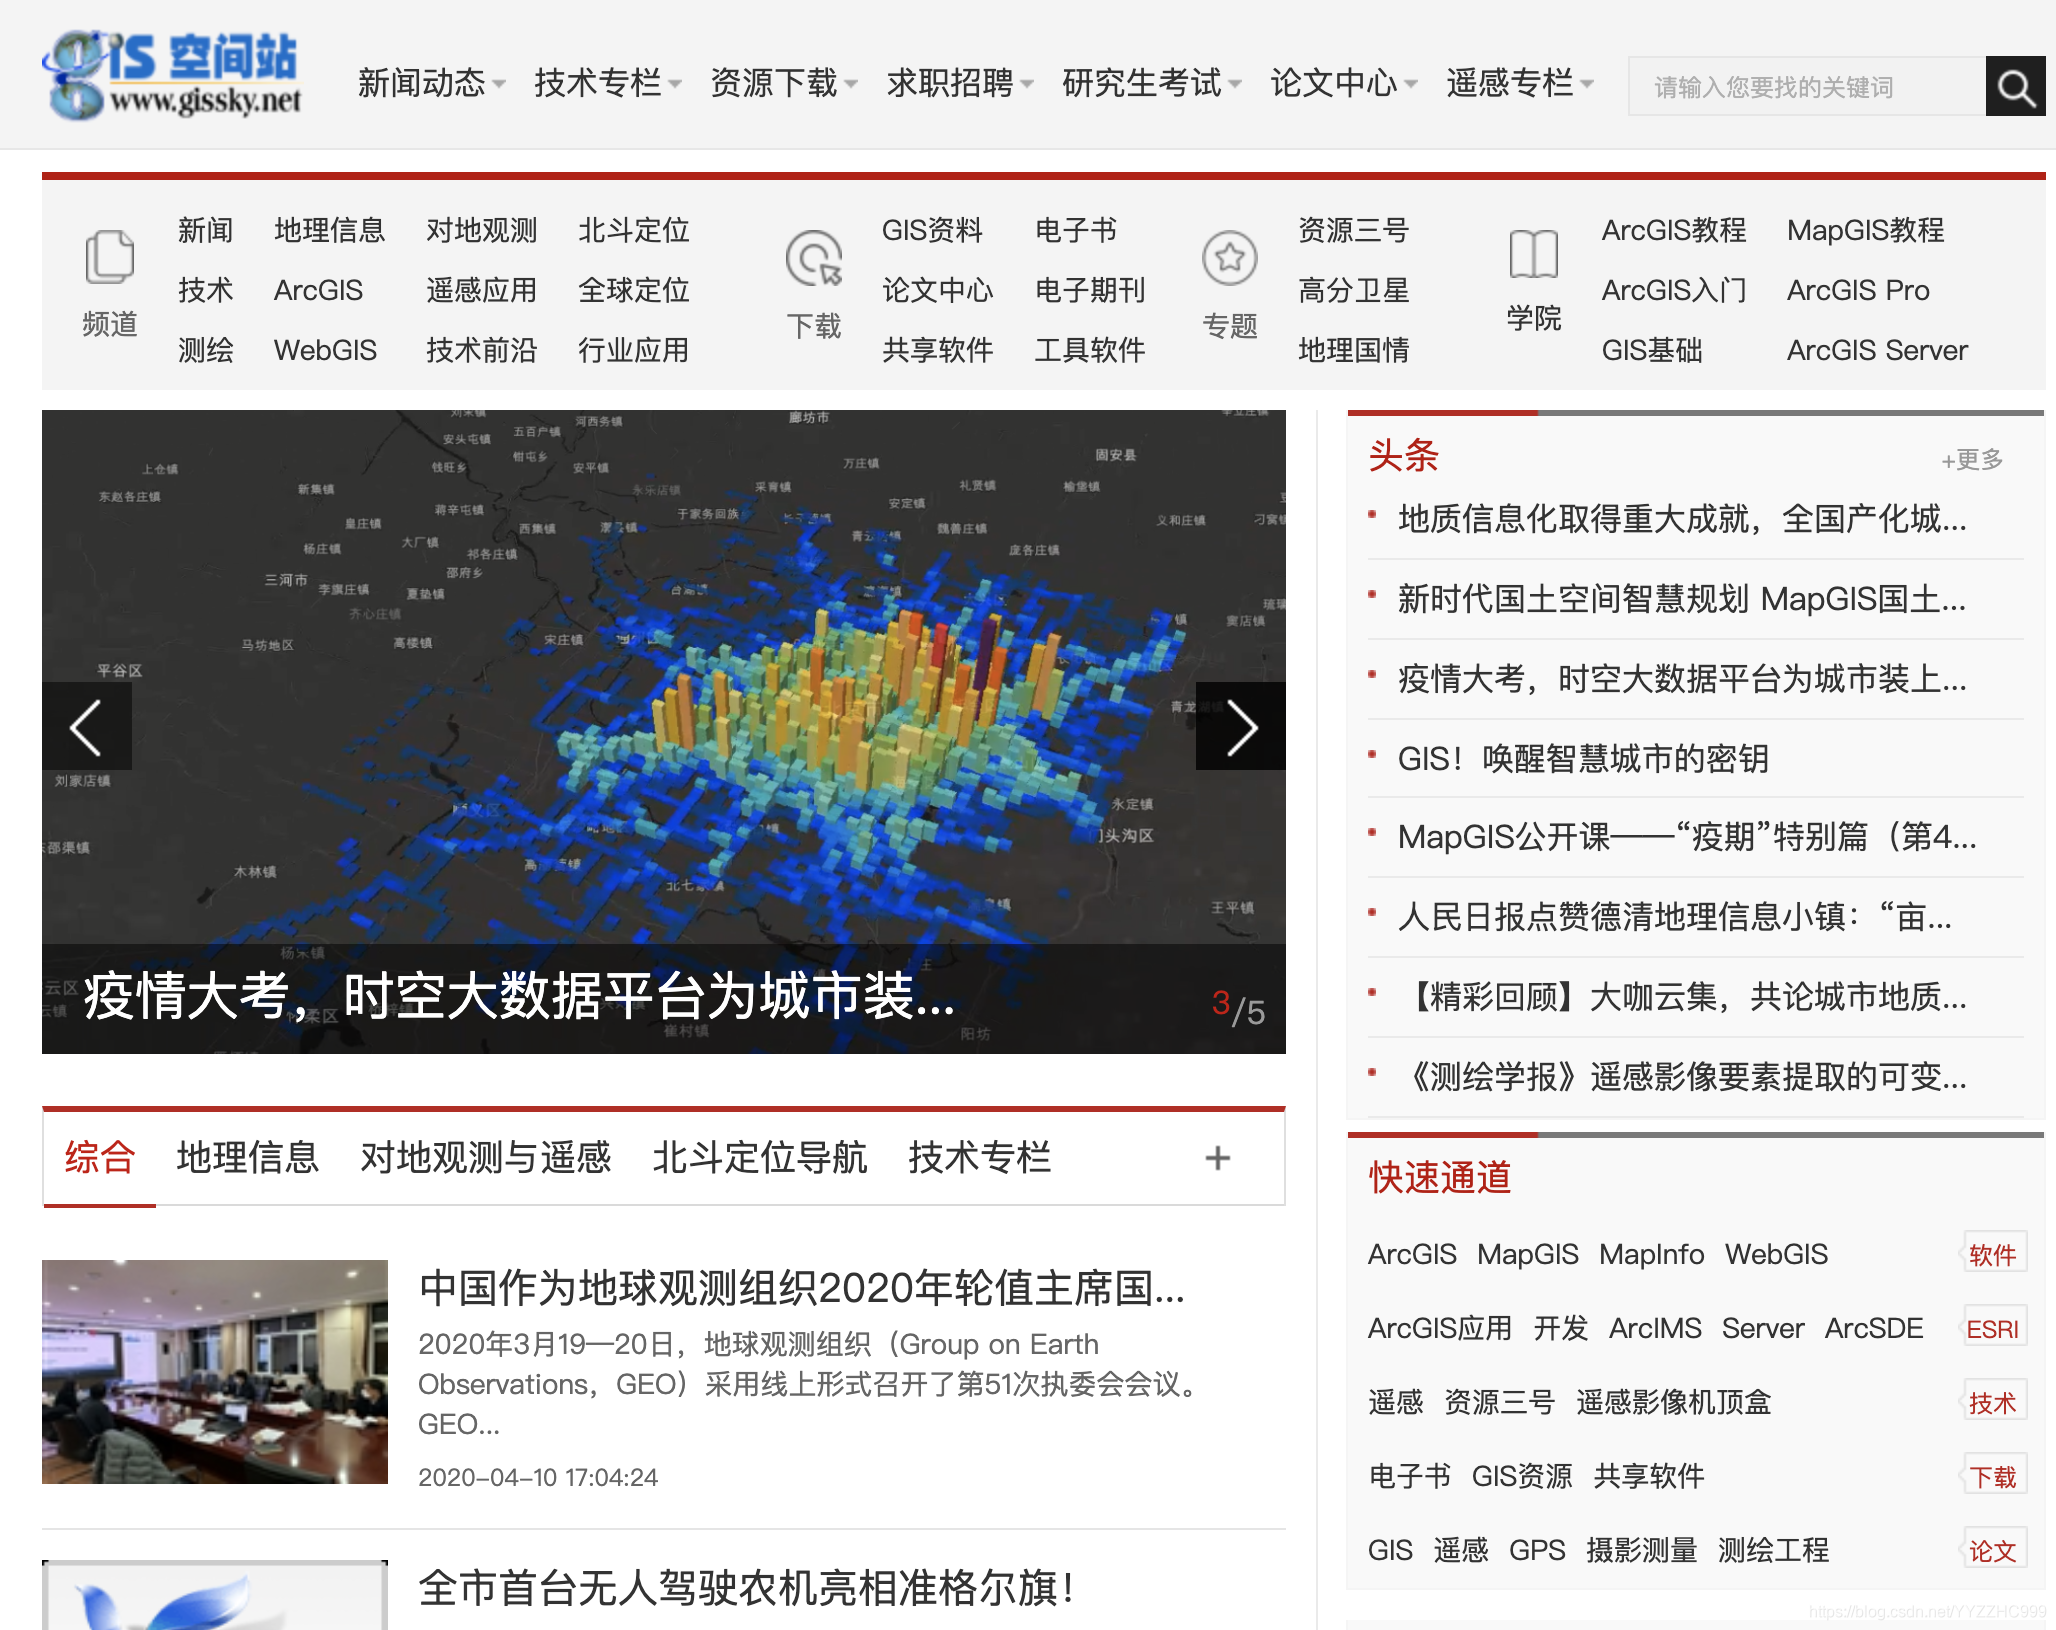This screenshot has width=2056, height=1630.
Task: Click the +更多 link in 头条
Action: point(1971,460)
